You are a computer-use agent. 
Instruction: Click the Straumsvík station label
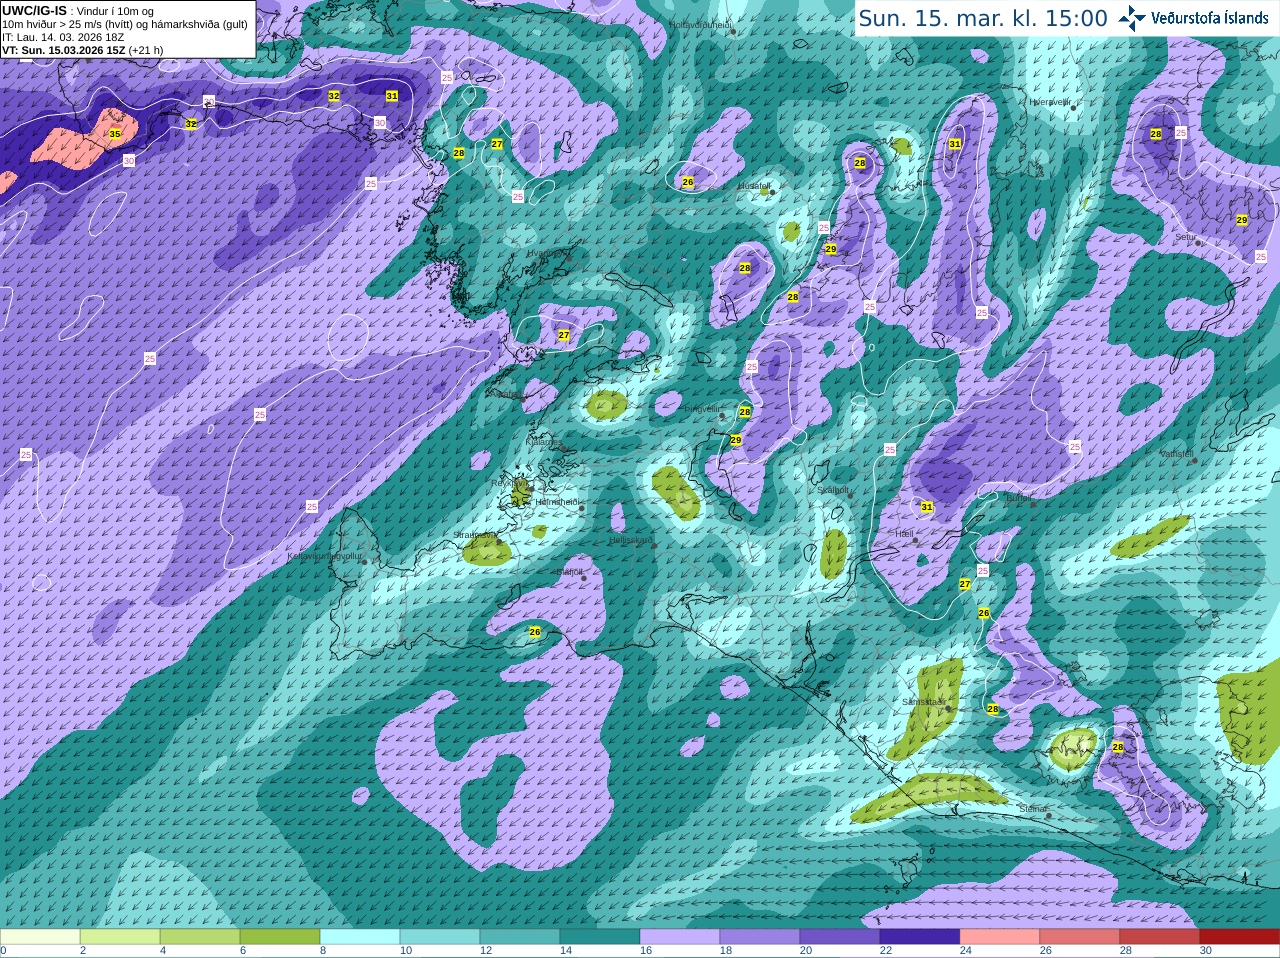tap(475, 535)
